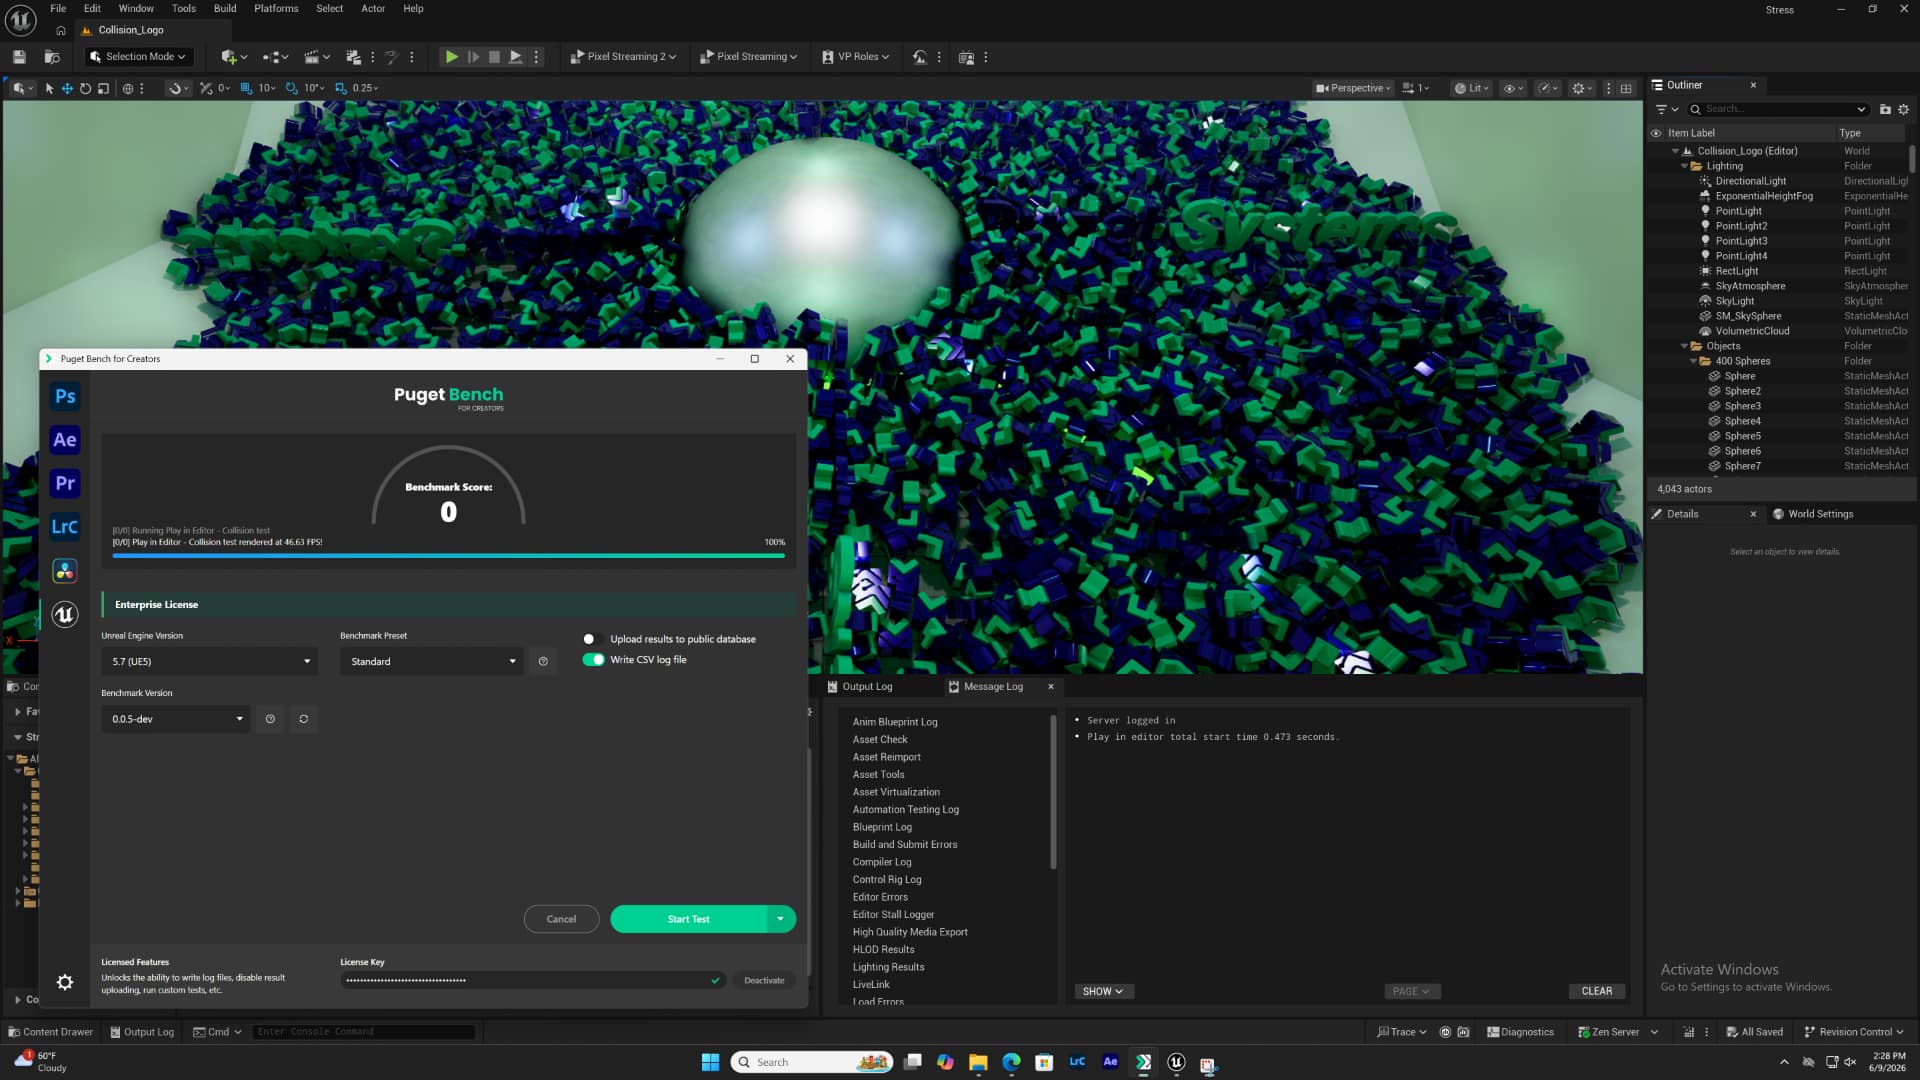Open the Perspective viewport dropdown

click(x=1353, y=88)
